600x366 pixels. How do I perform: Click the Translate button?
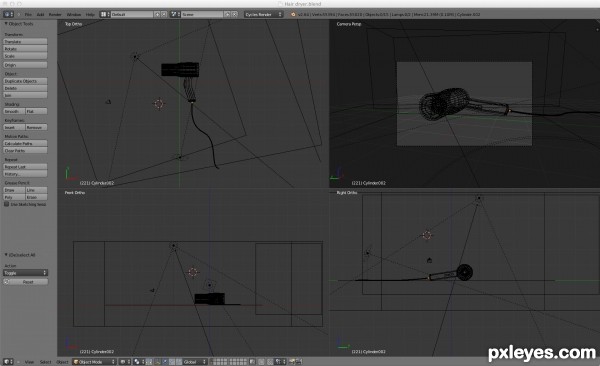tap(25, 41)
